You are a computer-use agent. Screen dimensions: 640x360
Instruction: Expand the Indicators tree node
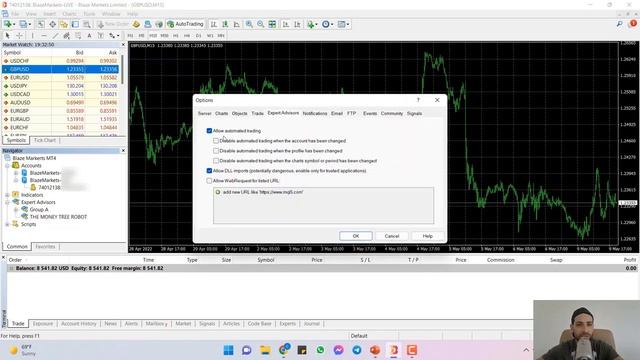tap(7, 195)
